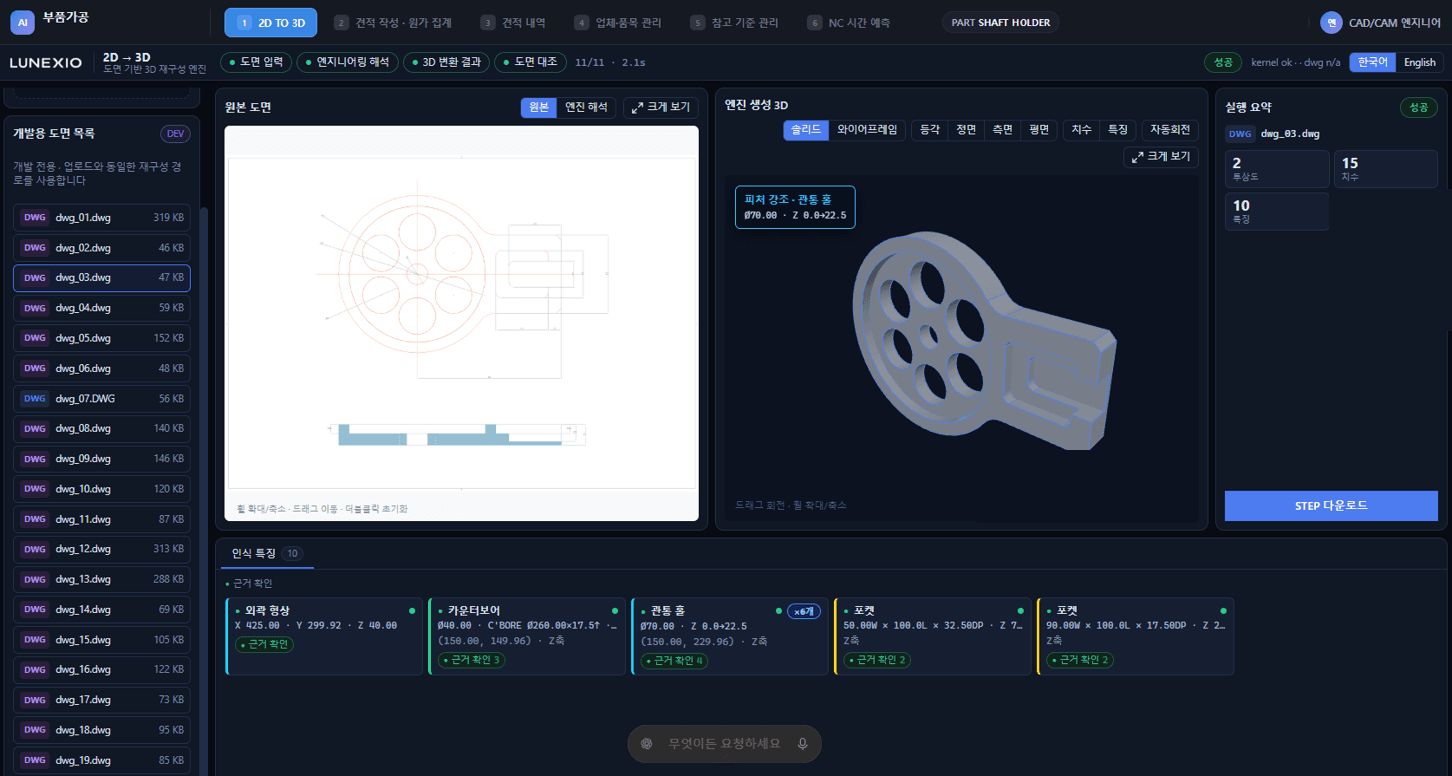Switch the language to 한국어
Image resolution: width=1452 pixels, height=776 pixels.
click(1372, 62)
